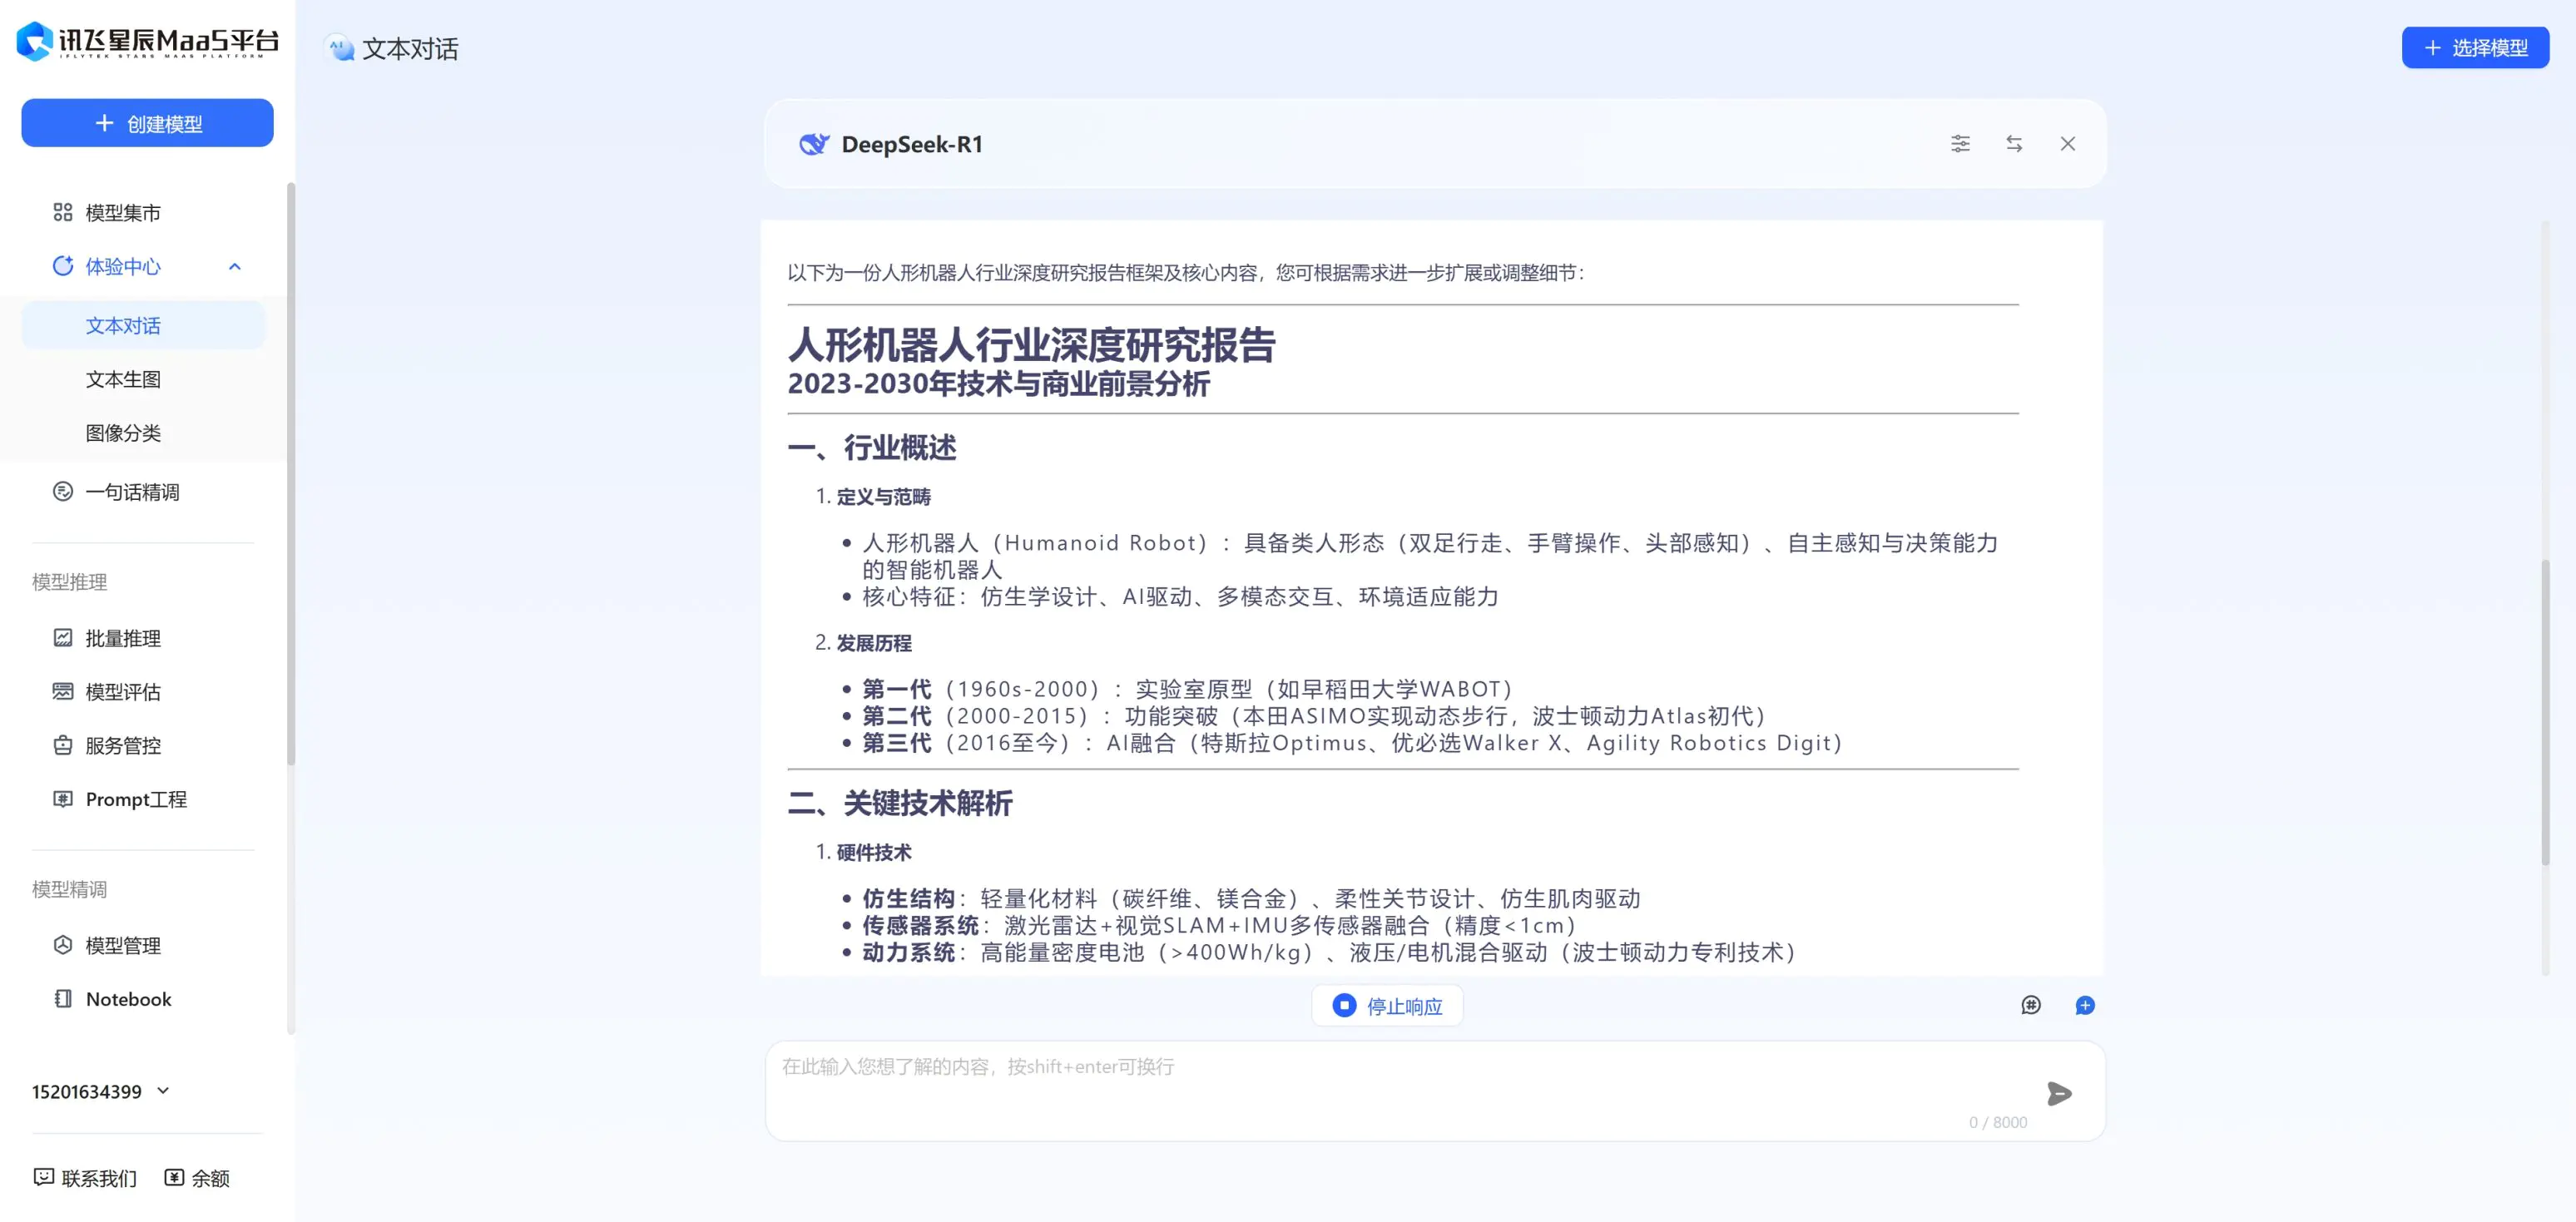Open 服务管控 in the sidebar

click(x=122, y=745)
